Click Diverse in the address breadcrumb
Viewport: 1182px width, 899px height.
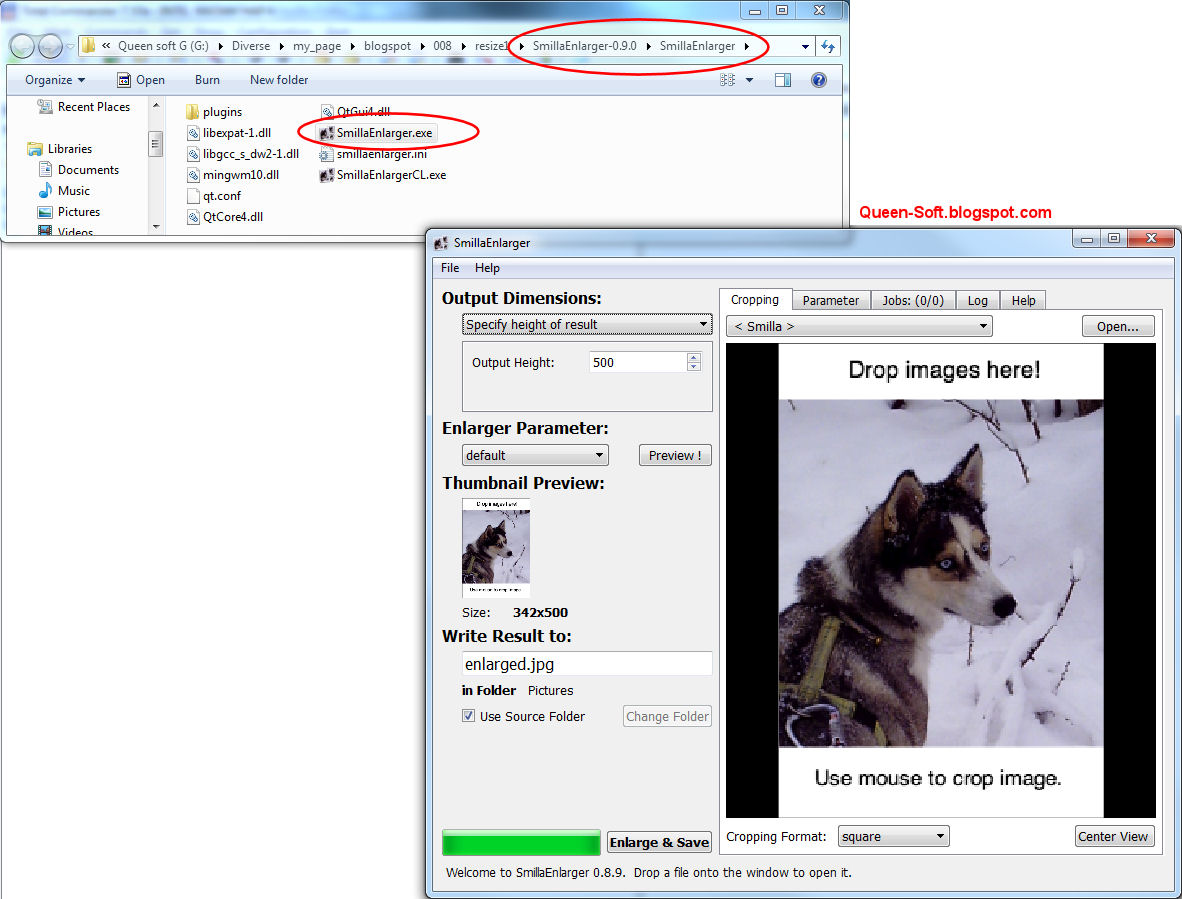[x=251, y=47]
